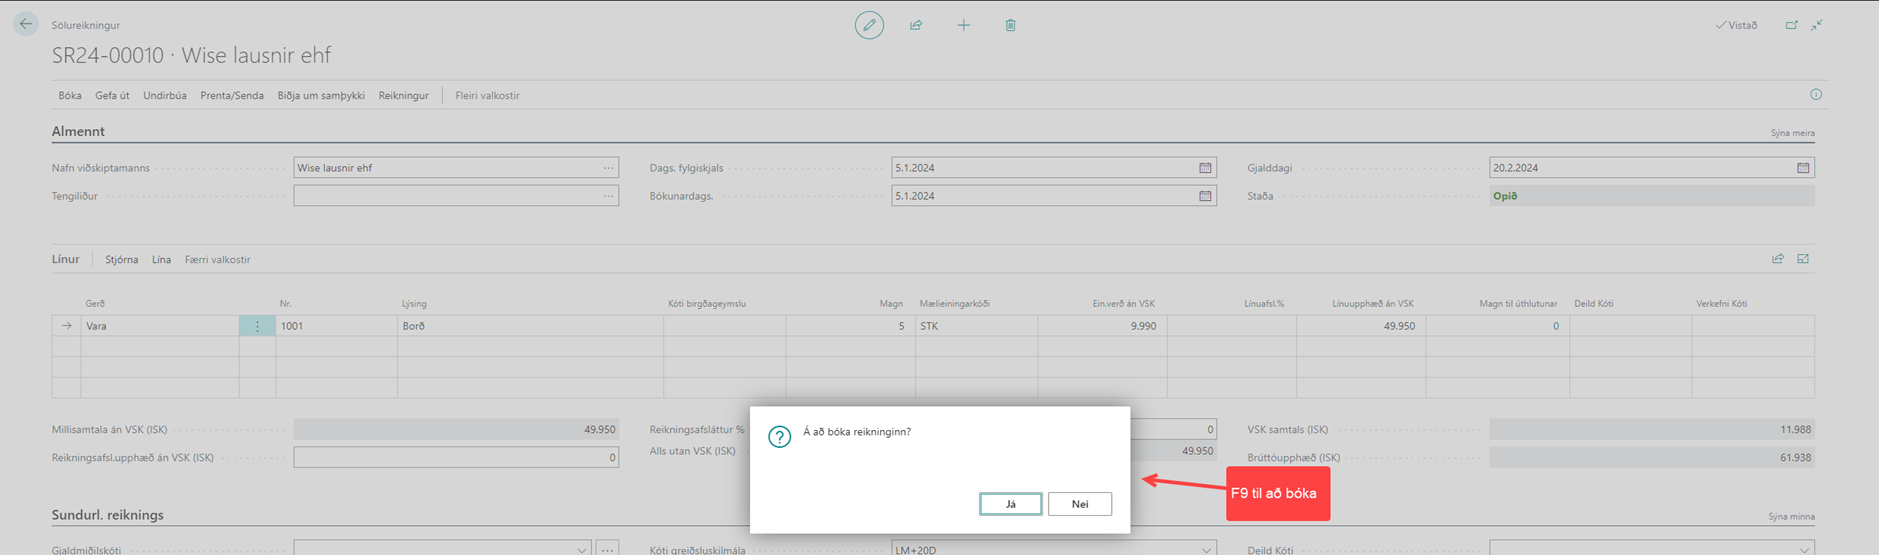The width and height of the screenshot is (1879, 555).
Task: Open the Prenta/Senda menu
Action: 232,96
